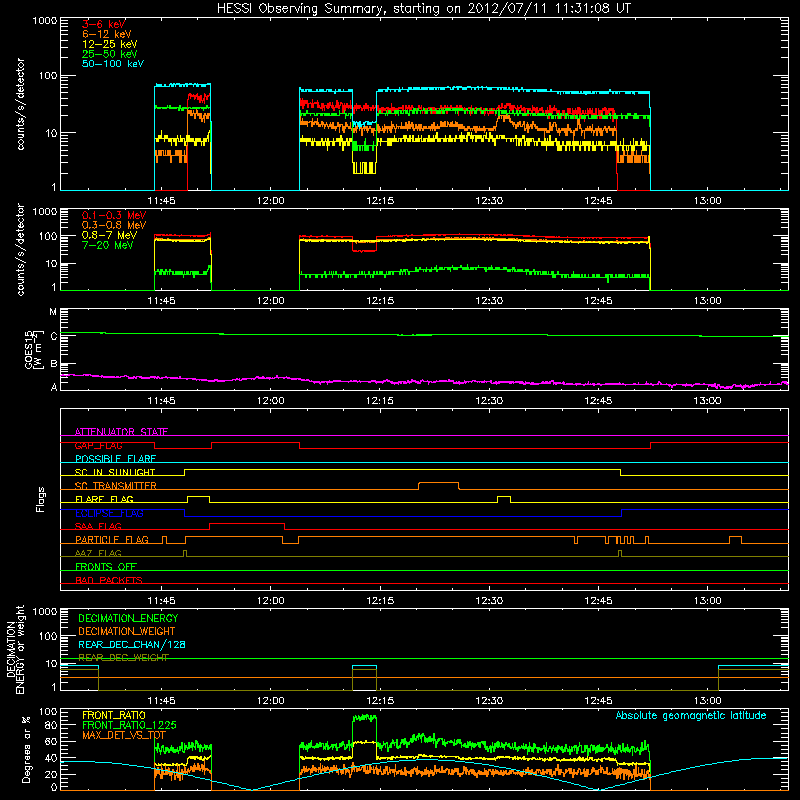Click the SC_IN_SUNLIGHT flag label
The image size is (800, 800).
(x=115, y=472)
